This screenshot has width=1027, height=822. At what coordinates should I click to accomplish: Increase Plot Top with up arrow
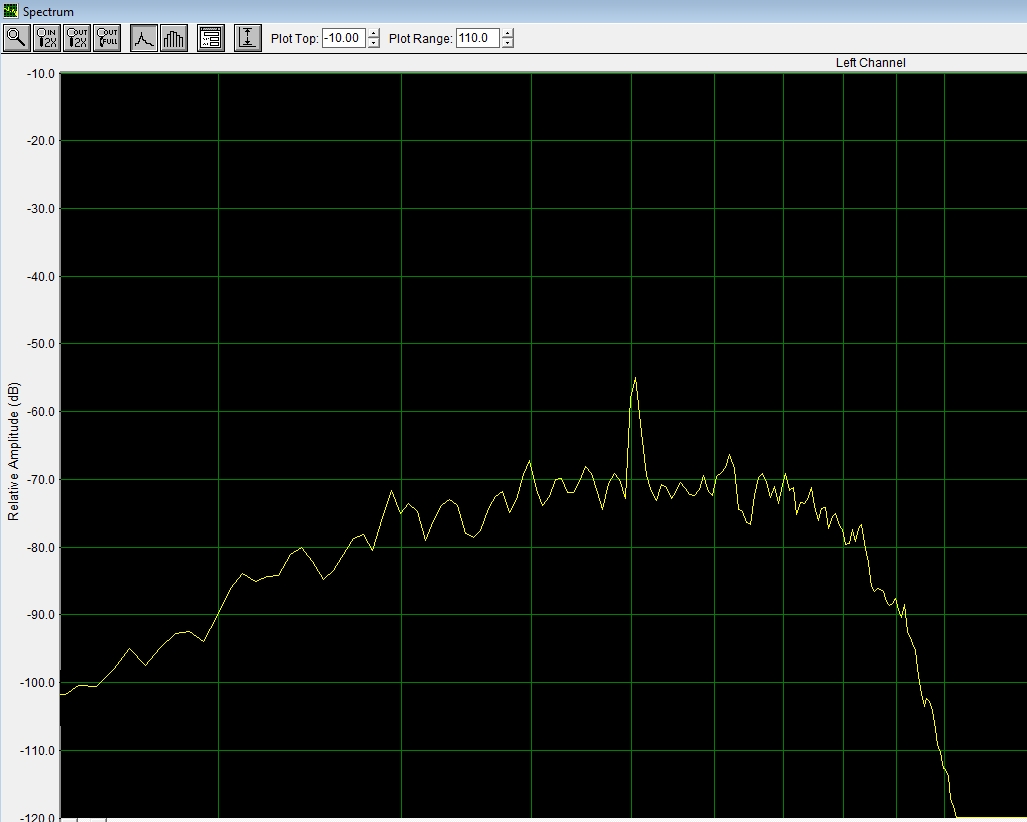374,34
